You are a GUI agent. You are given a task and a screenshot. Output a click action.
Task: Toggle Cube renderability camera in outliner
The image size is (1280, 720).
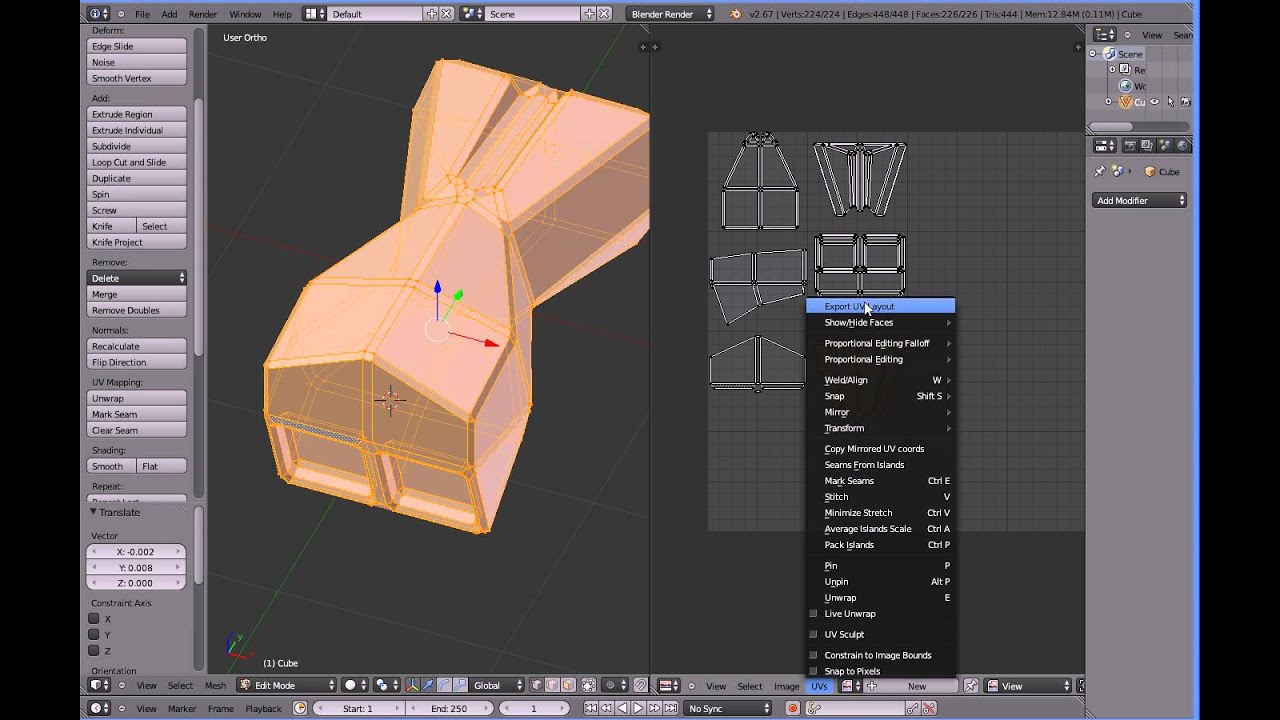pyautogui.click(x=1186, y=102)
